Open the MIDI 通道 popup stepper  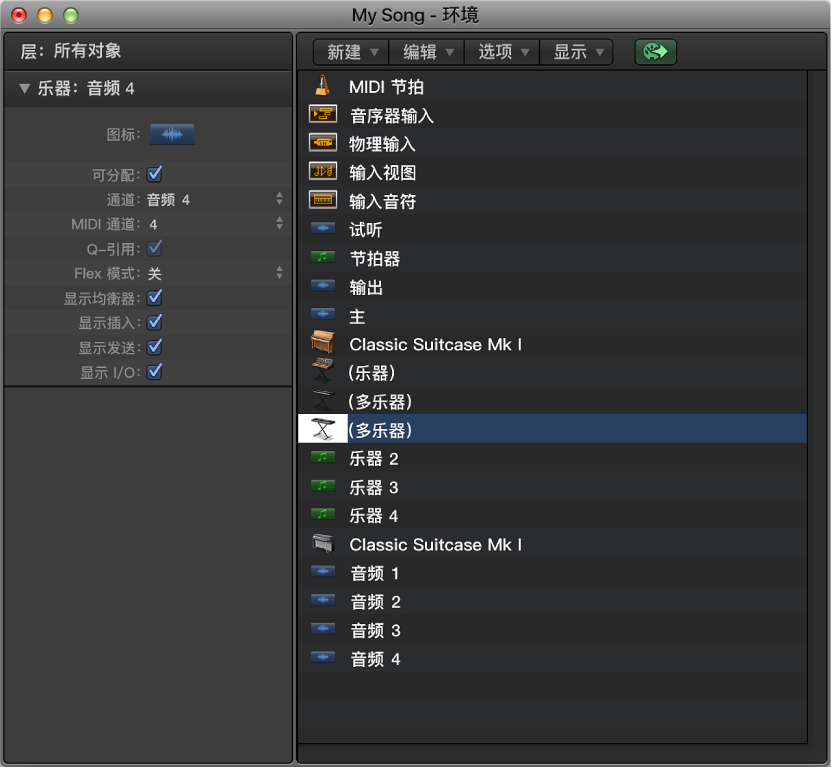pos(280,223)
